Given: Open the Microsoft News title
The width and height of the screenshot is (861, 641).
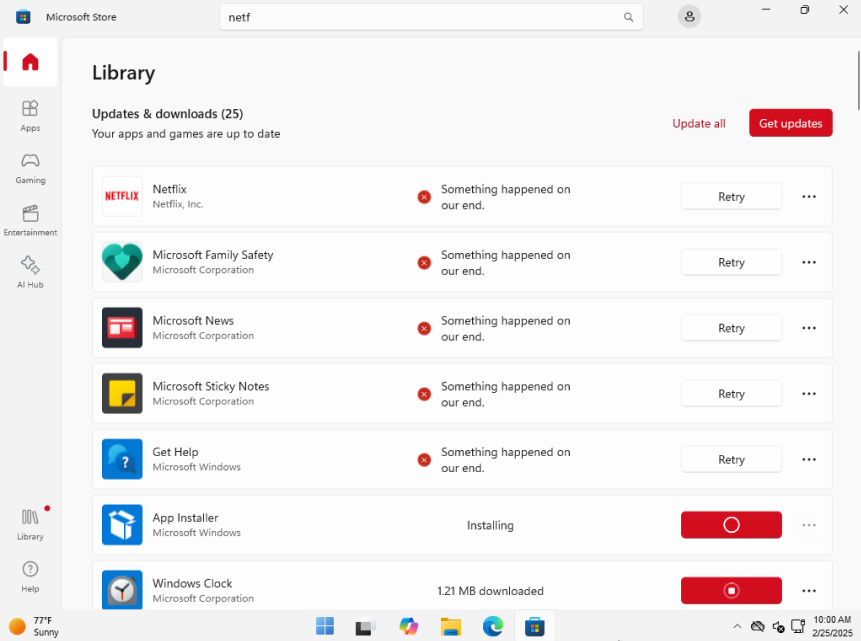Looking at the screenshot, I should pyautogui.click(x=193, y=320).
